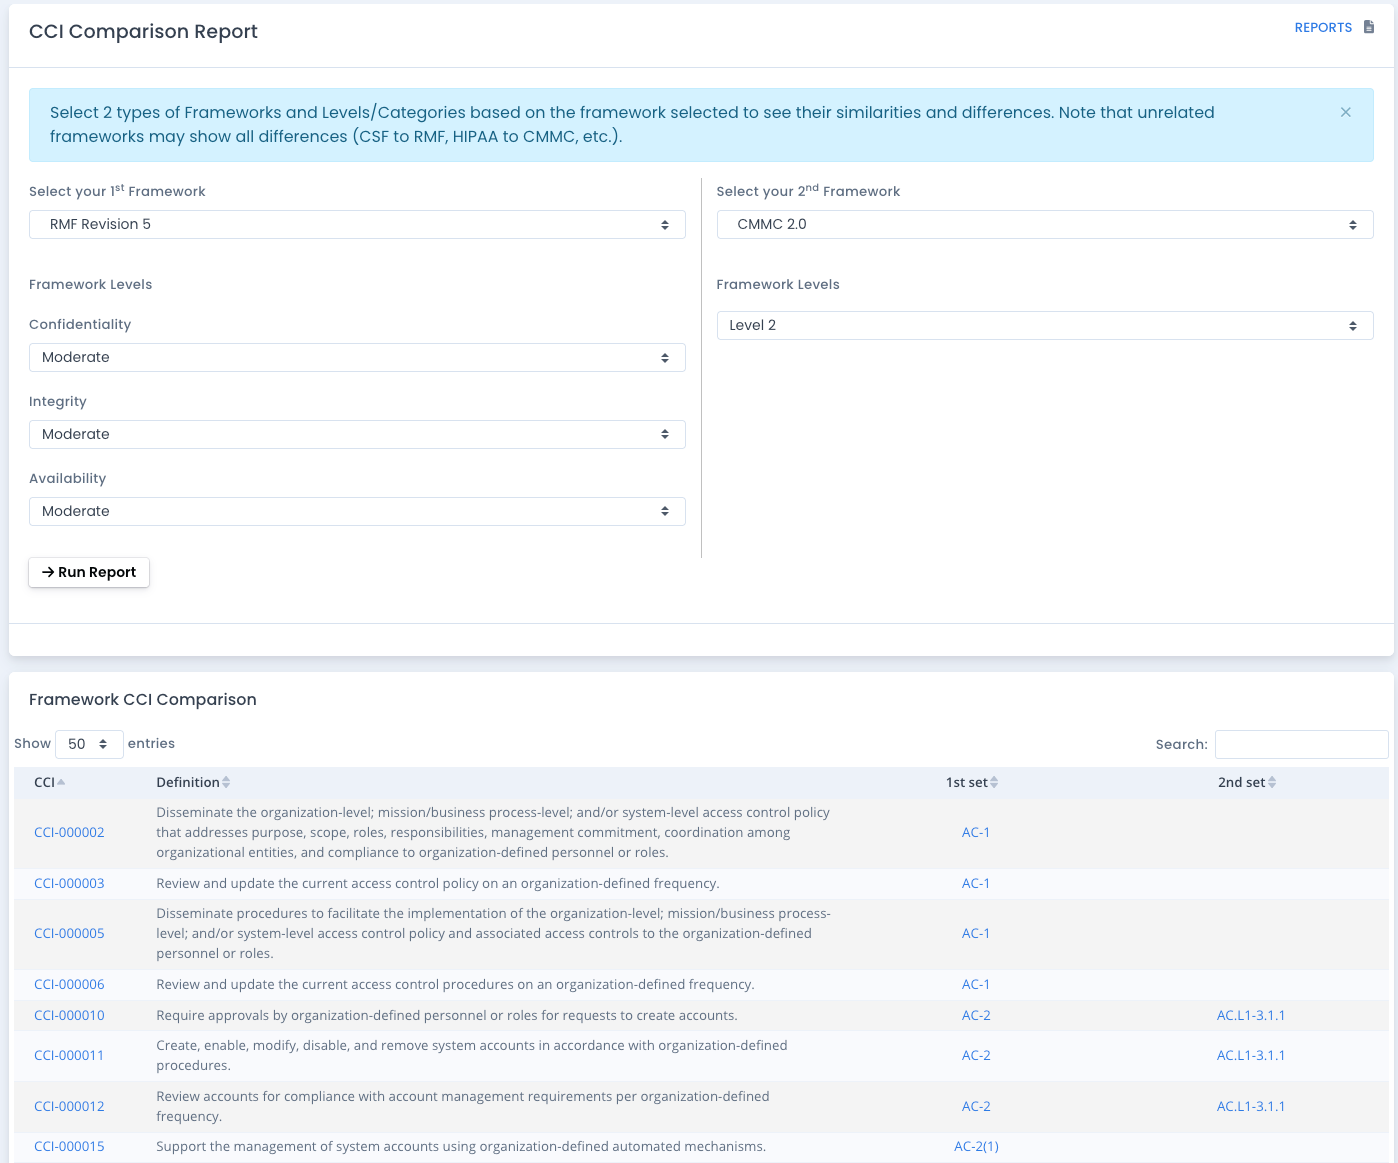Change Framework Levels from Level 2
This screenshot has height=1163, width=1398.
(1044, 325)
